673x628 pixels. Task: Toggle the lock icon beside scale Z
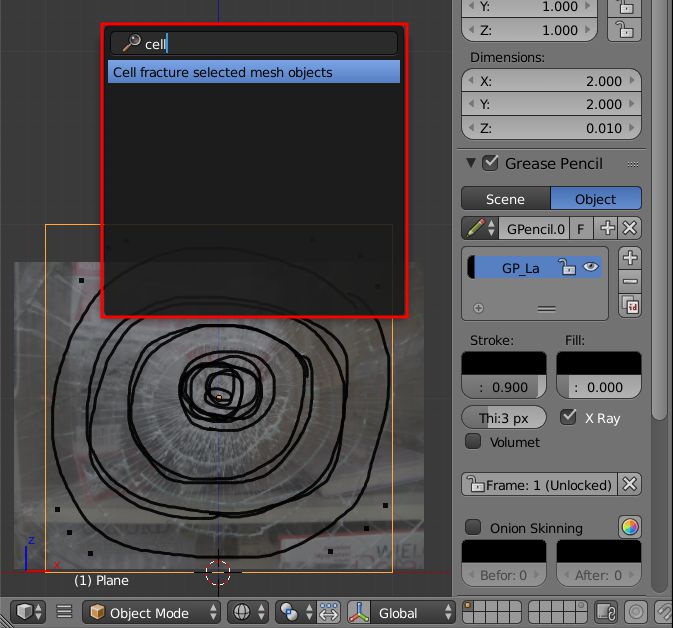click(x=624, y=30)
